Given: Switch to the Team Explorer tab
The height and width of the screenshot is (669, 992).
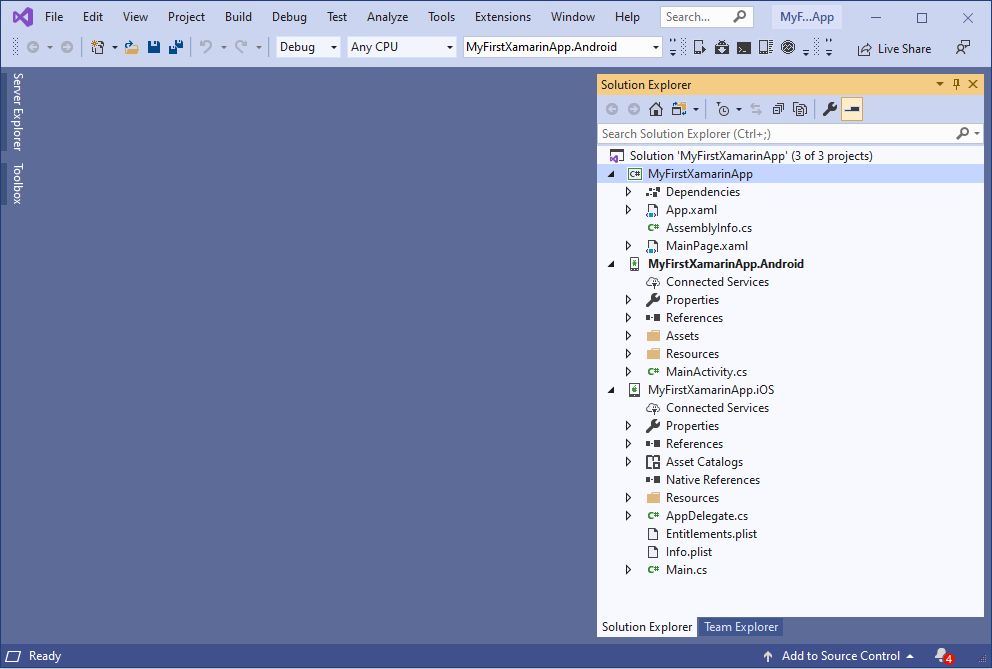Looking at the screenshot, I should coord(741,627).
